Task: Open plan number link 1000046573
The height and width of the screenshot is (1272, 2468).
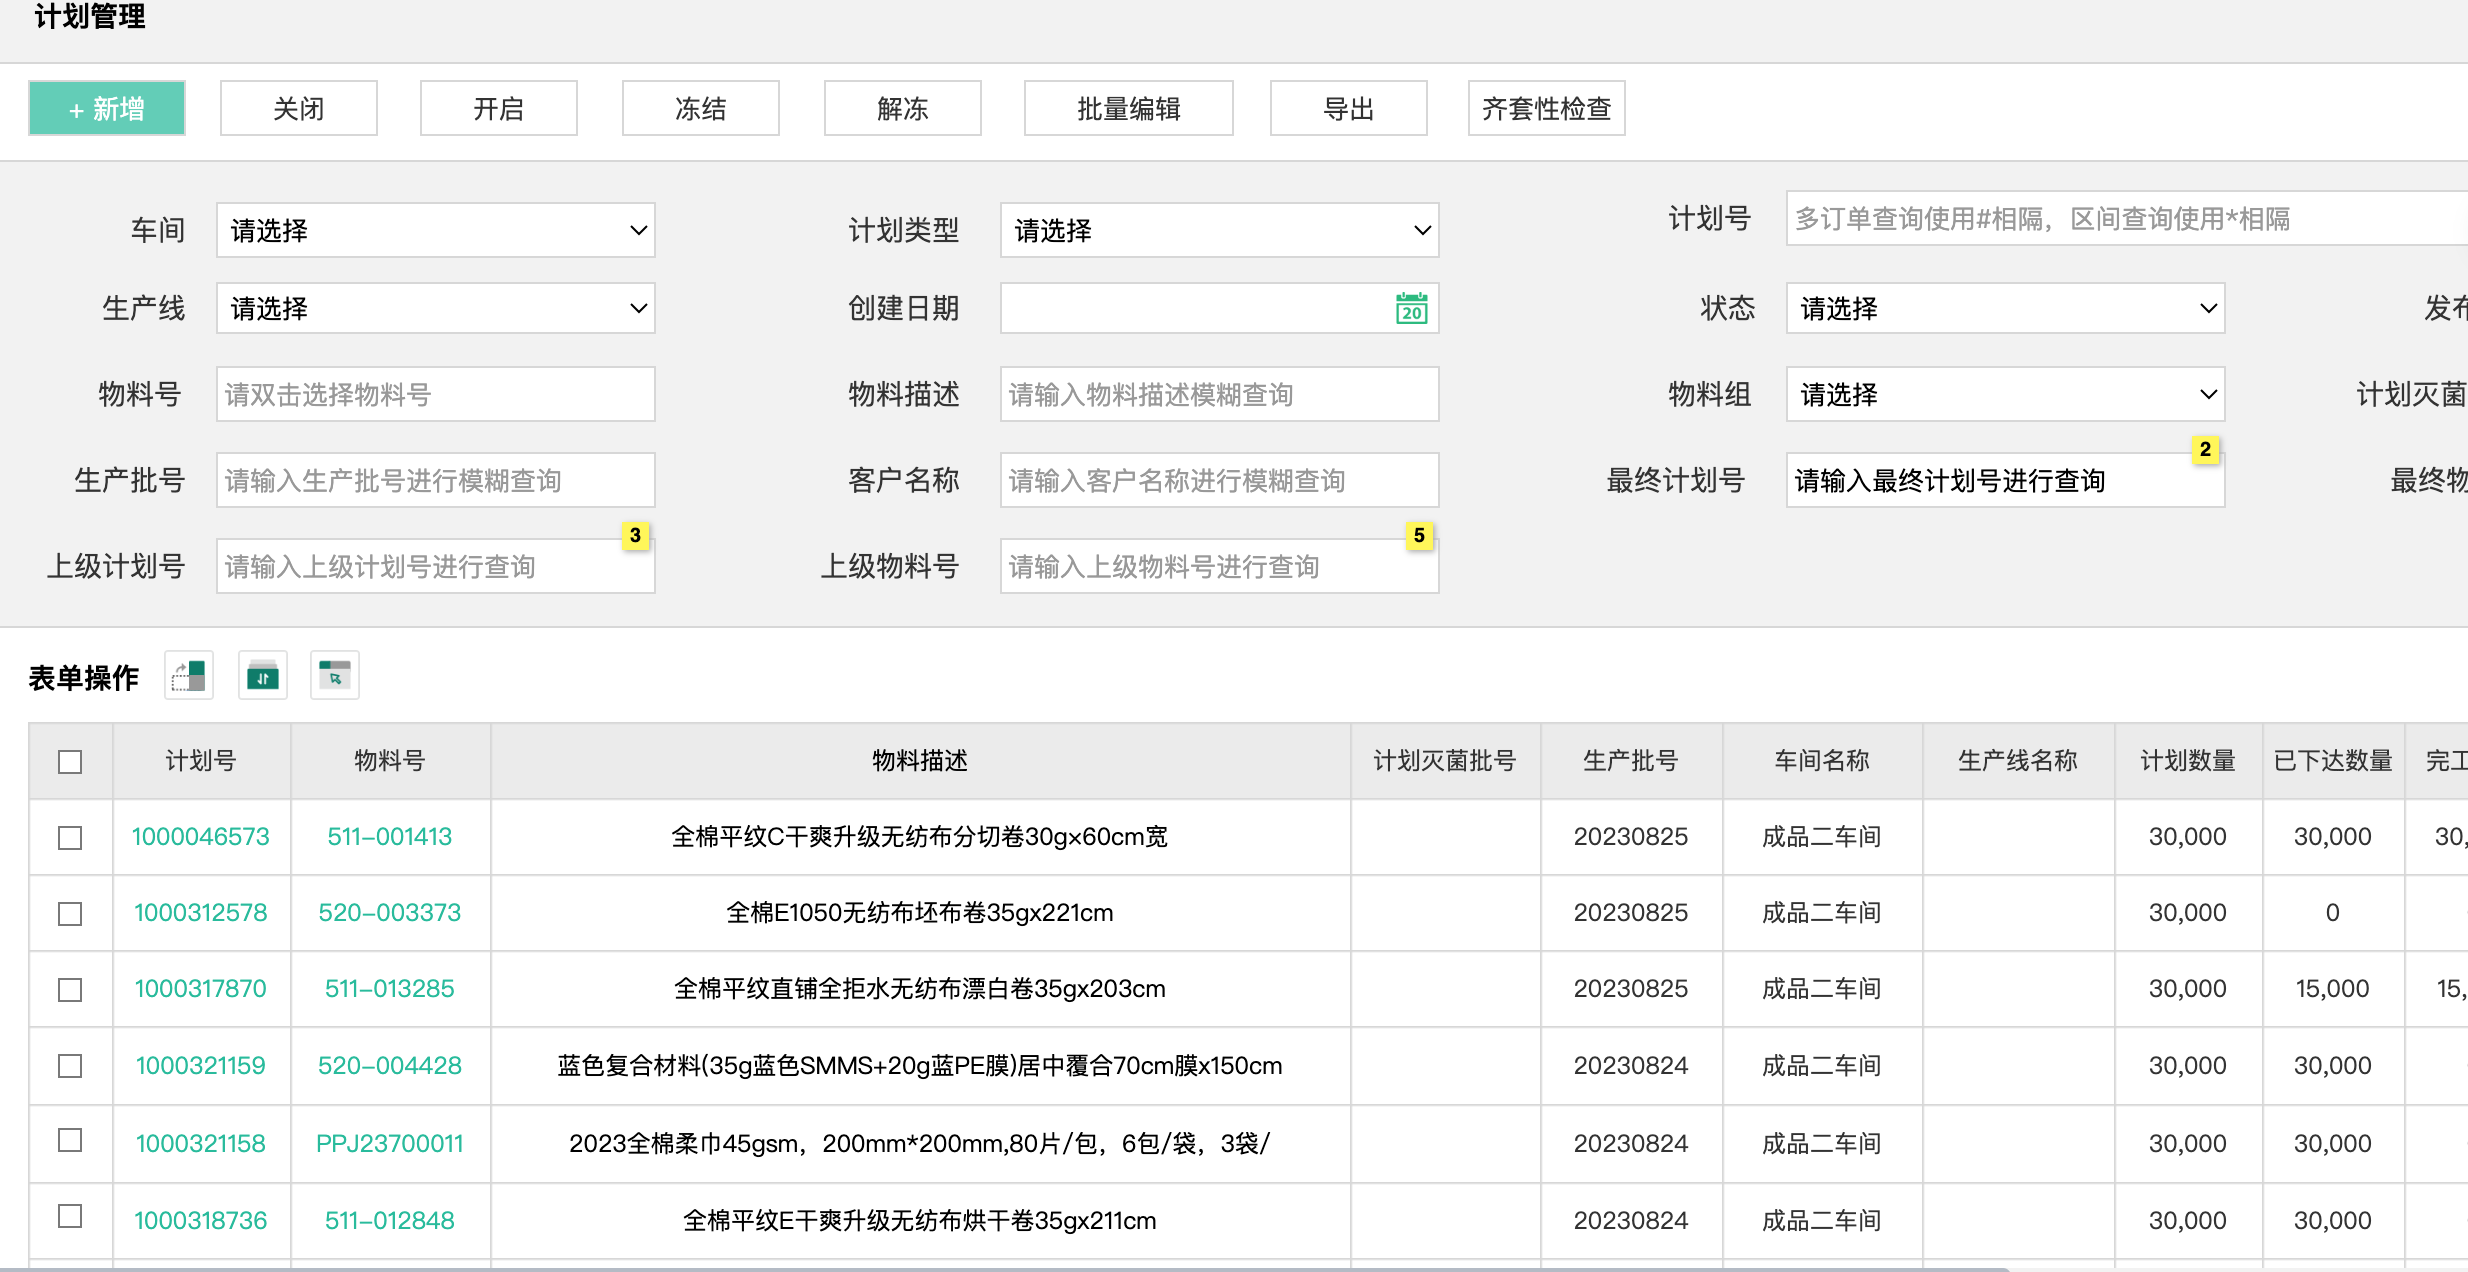Action: [x=201, y=837]
